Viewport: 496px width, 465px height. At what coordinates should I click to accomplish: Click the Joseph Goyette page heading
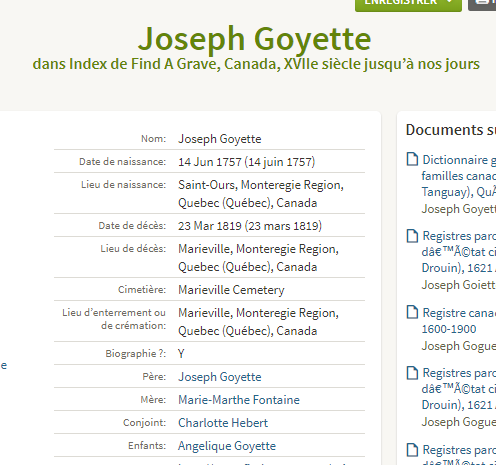[x=254, y=39]
